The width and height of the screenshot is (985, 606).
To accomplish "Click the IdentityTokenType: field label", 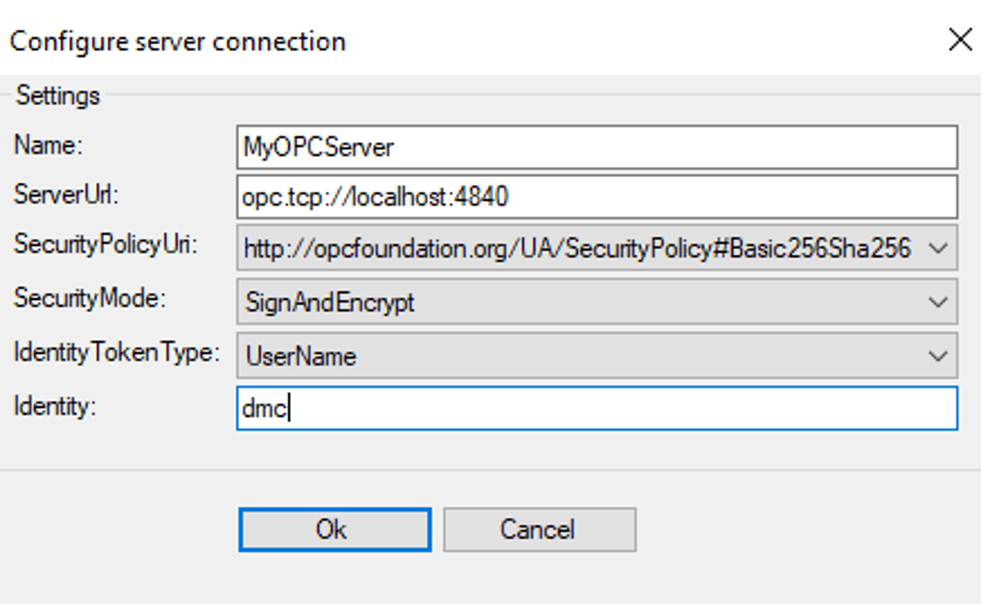I will 117,352.
